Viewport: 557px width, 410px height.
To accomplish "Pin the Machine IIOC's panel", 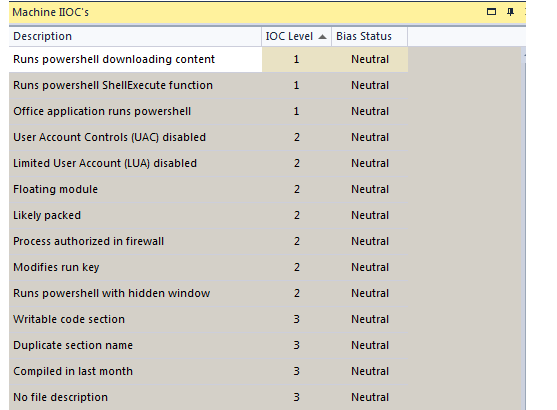I will tap(510, 12).
